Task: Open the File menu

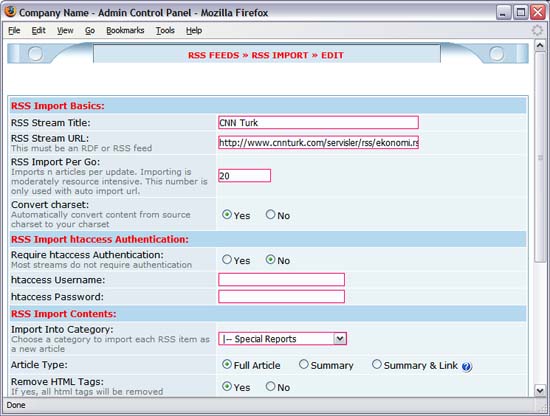Action: pos(14,31)
